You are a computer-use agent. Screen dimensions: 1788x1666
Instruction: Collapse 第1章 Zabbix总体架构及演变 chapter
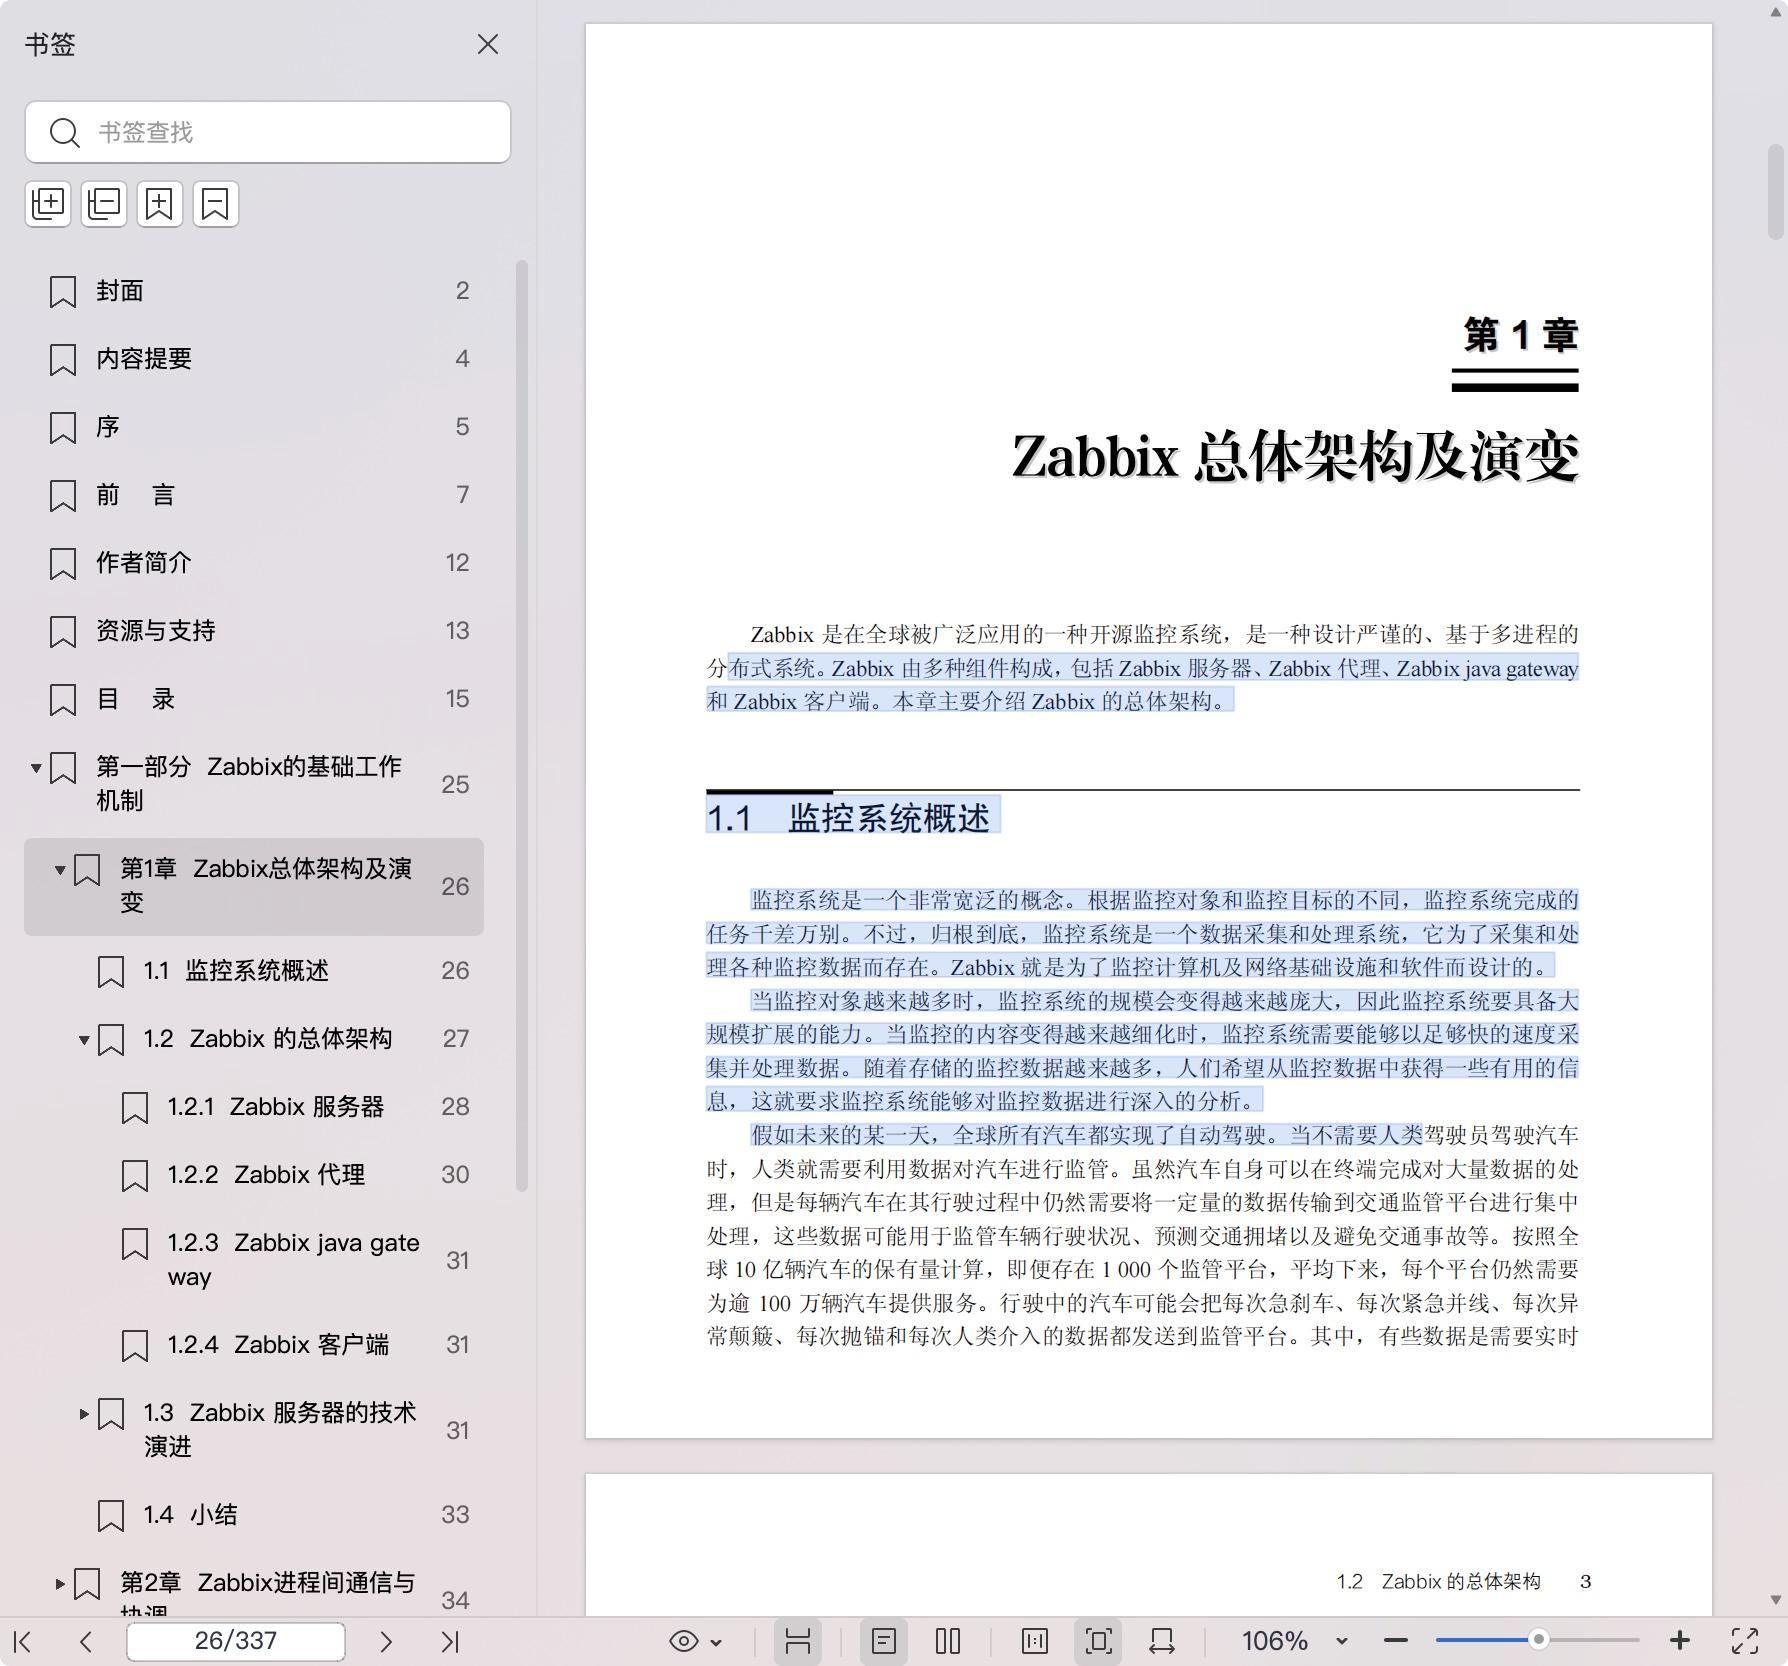tap(60, 870)
